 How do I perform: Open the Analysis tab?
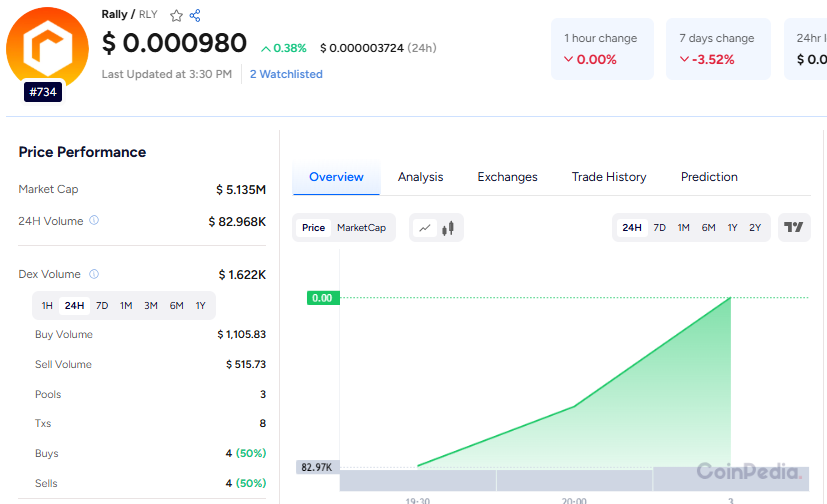pyautogui.click(x=420, y=177)
